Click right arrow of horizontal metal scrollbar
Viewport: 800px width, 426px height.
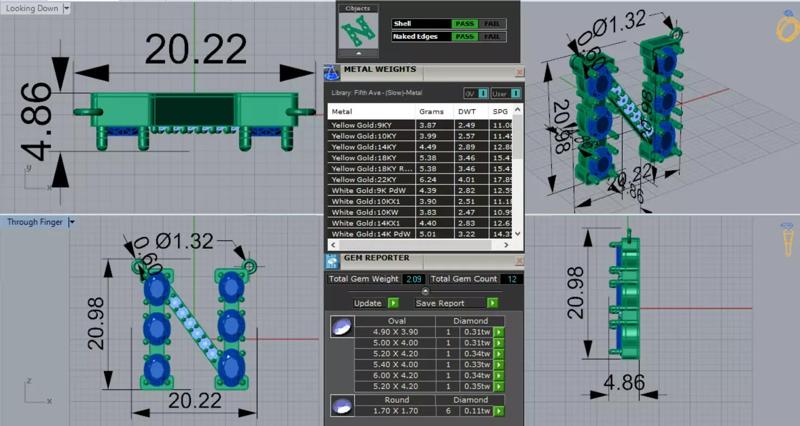click(506, 245)
